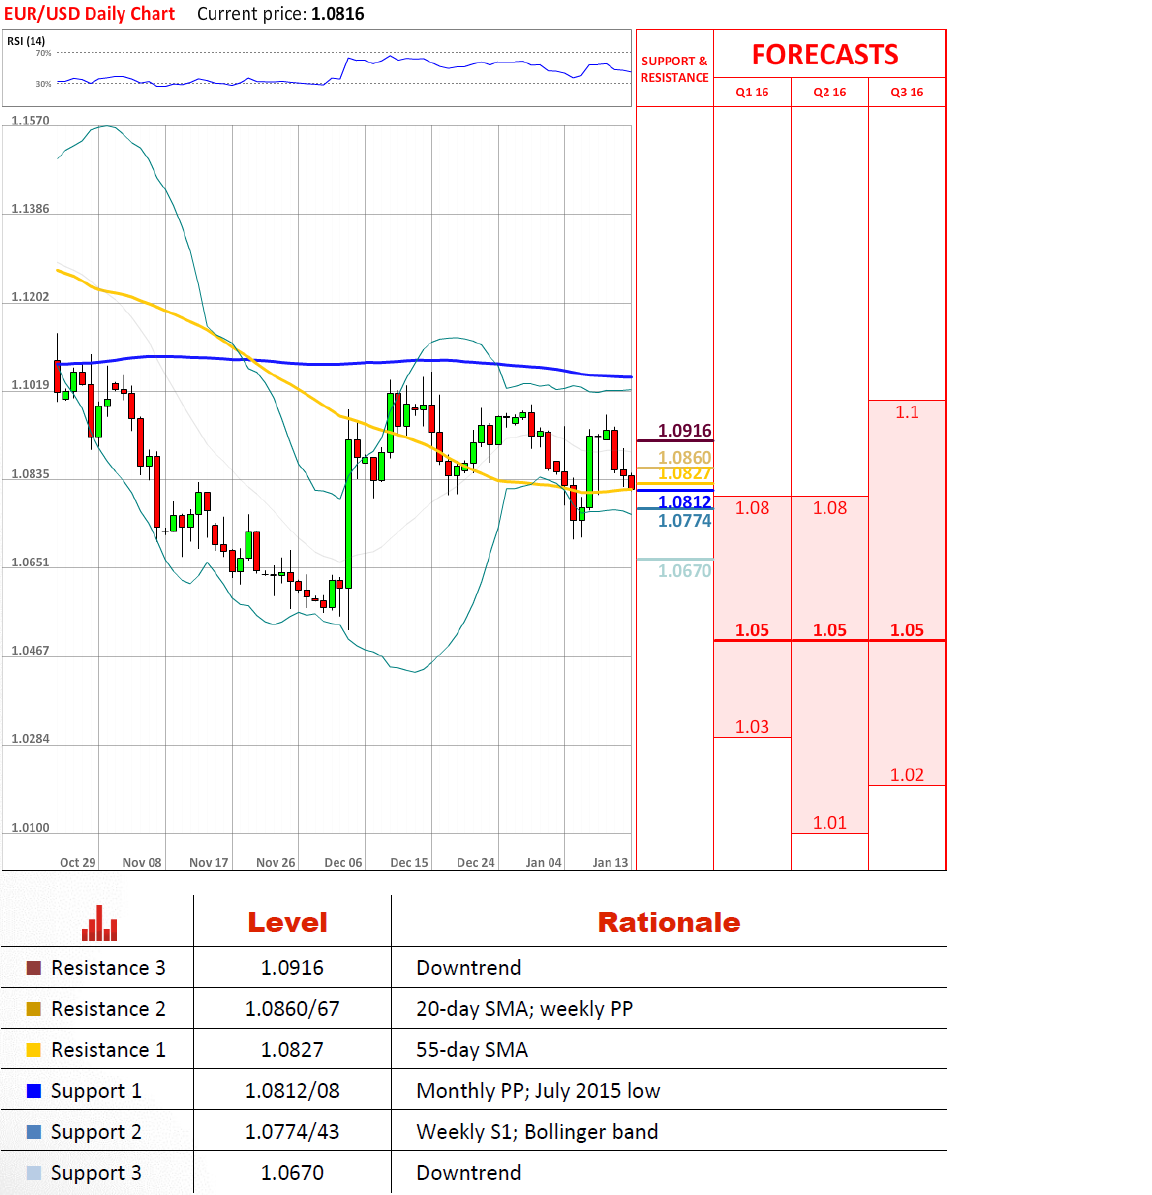Click the 1.02 forecast low in Q3 16
The width and height of the screenshot is (1152, 1195).
click(x=907, y=775)
